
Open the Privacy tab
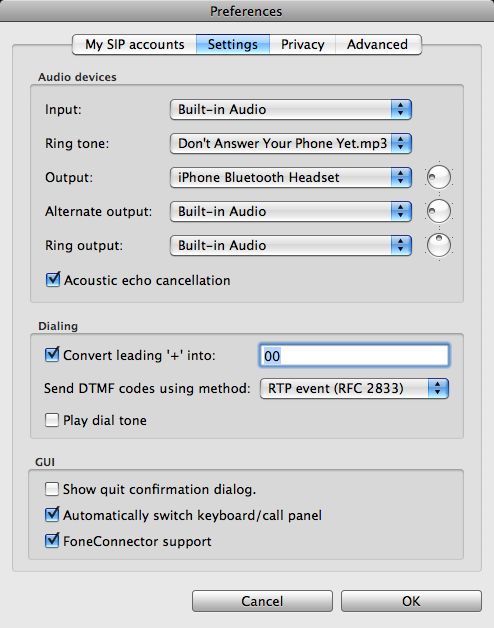tap(302, 44)
